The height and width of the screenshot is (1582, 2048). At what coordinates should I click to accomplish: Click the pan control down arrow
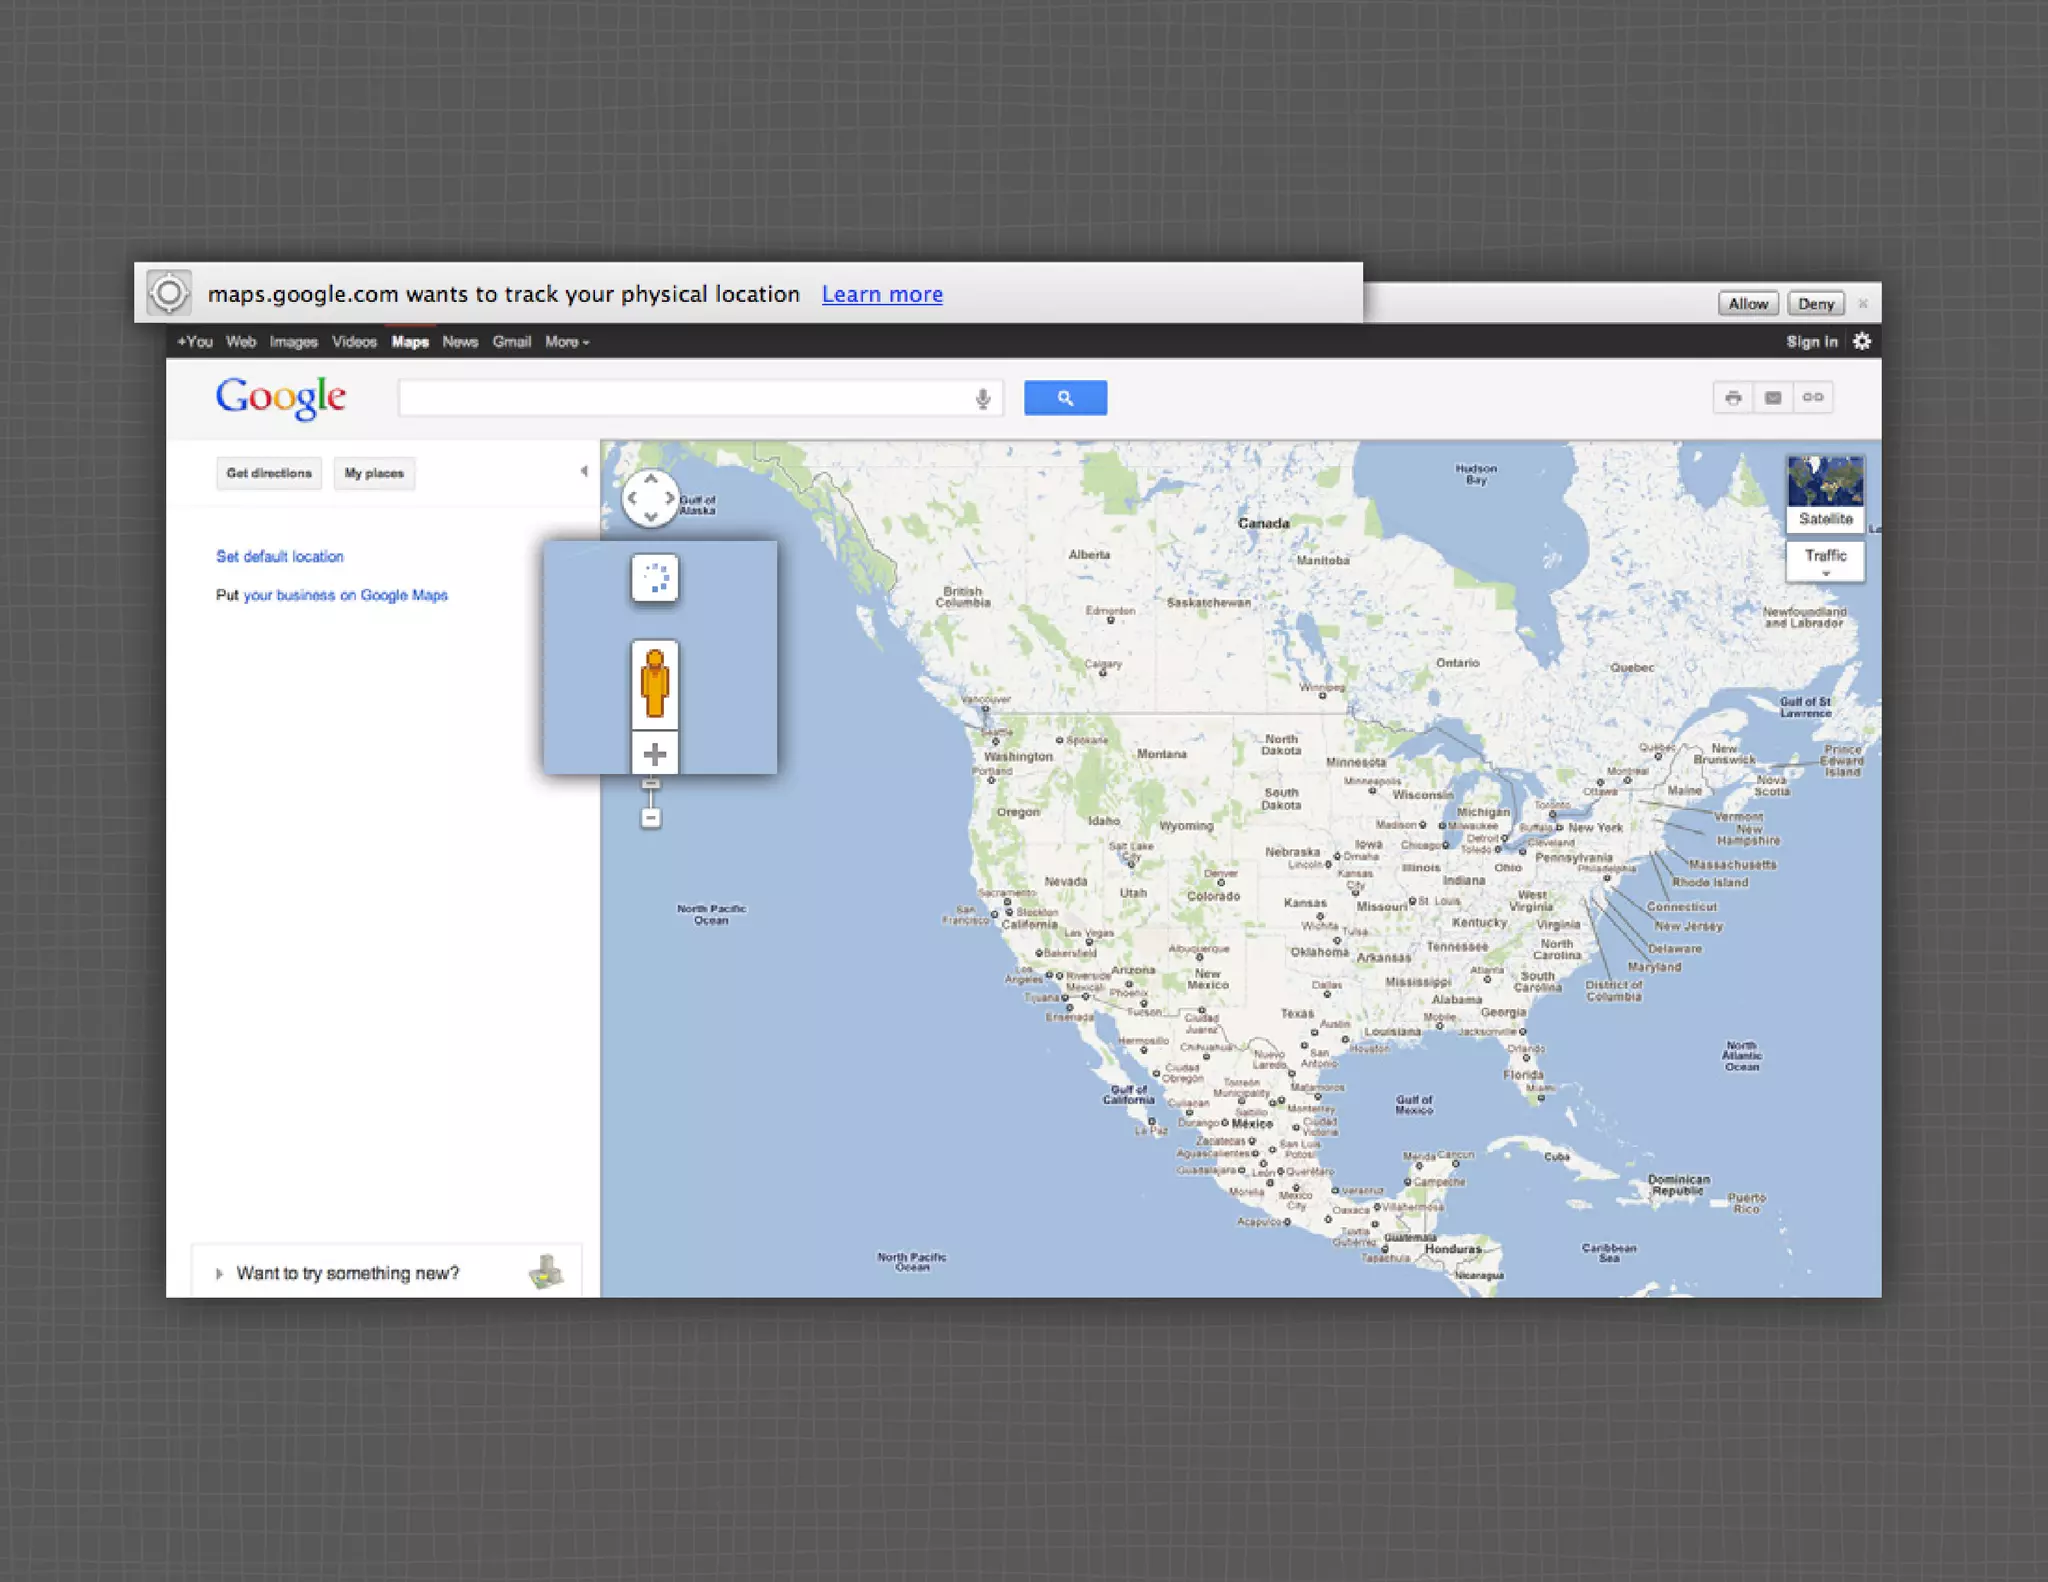tap(651, 517)
